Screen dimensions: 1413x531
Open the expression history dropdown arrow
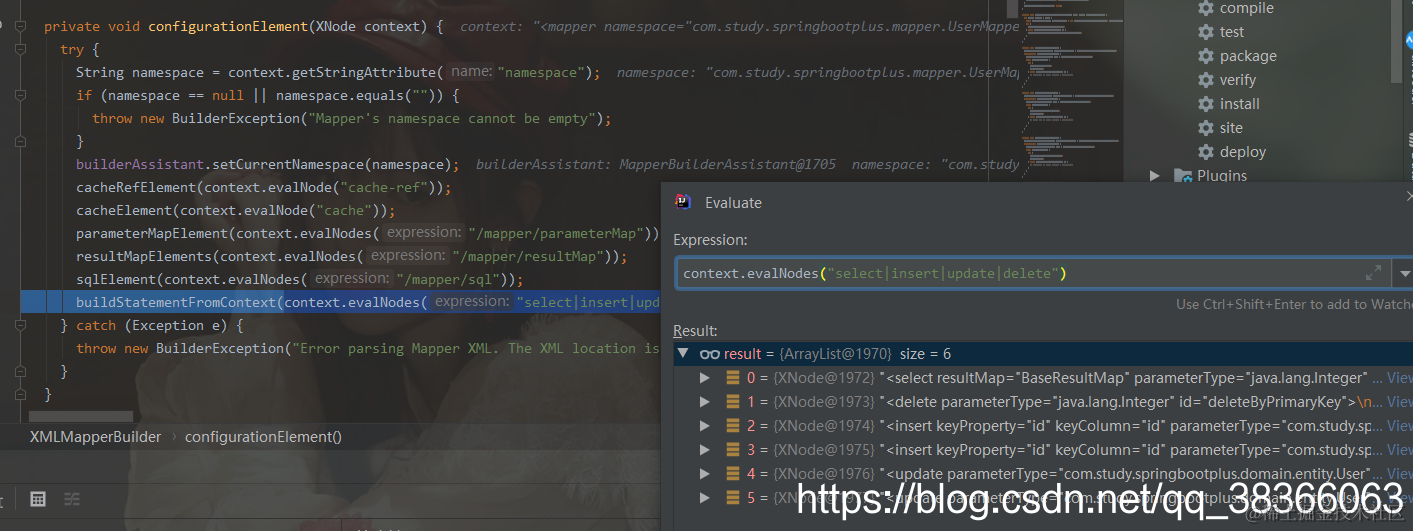click(x=1405, y=273)
